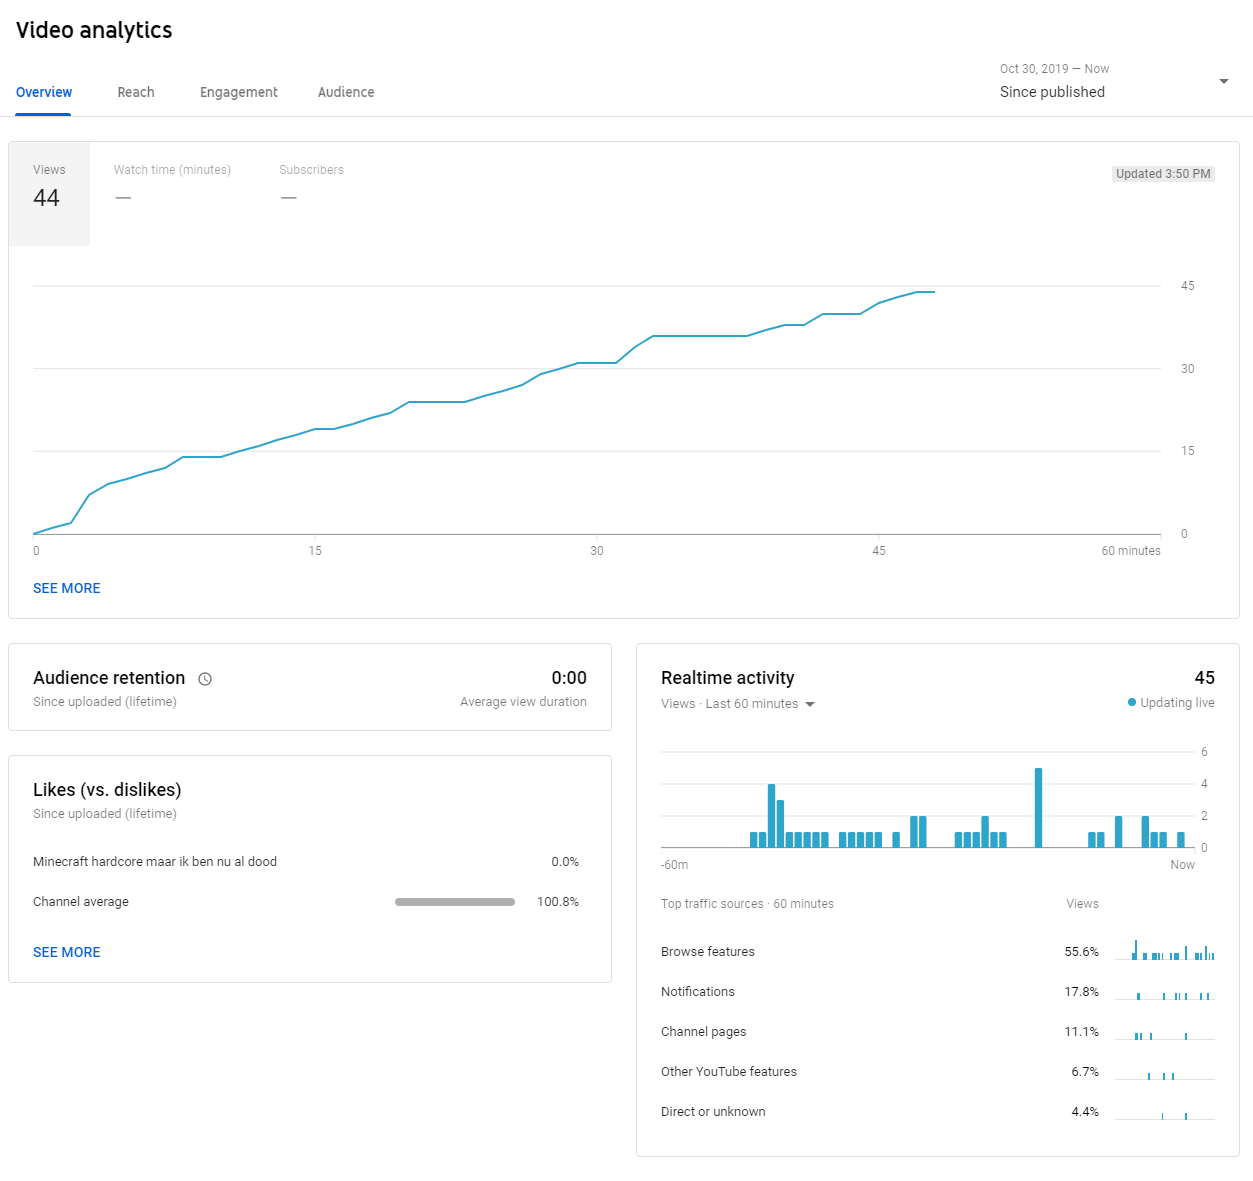This screenshot has width=1253, height=1181.
Task: Click SEE MORE in the Likes card
Action: 67,952
